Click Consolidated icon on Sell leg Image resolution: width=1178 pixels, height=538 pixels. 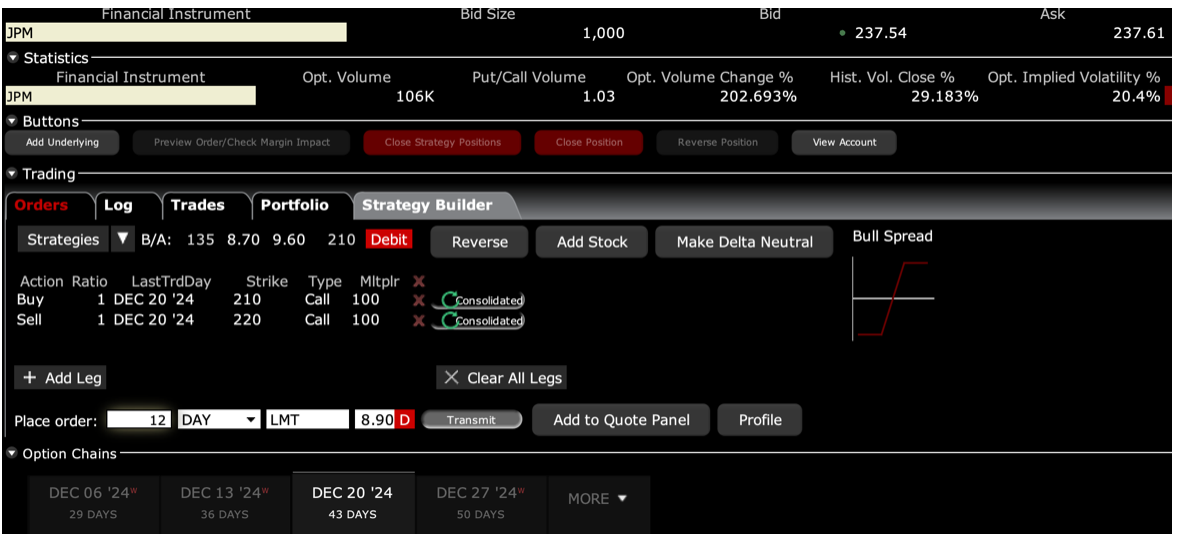point(479,321)
